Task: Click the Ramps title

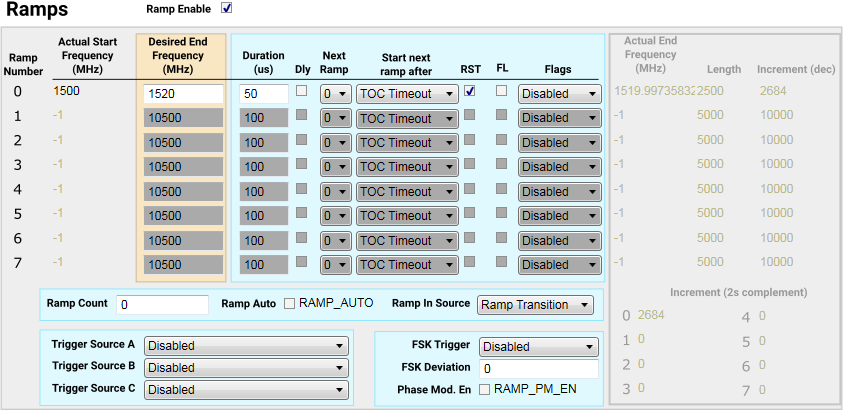Action: click(37, 10)
